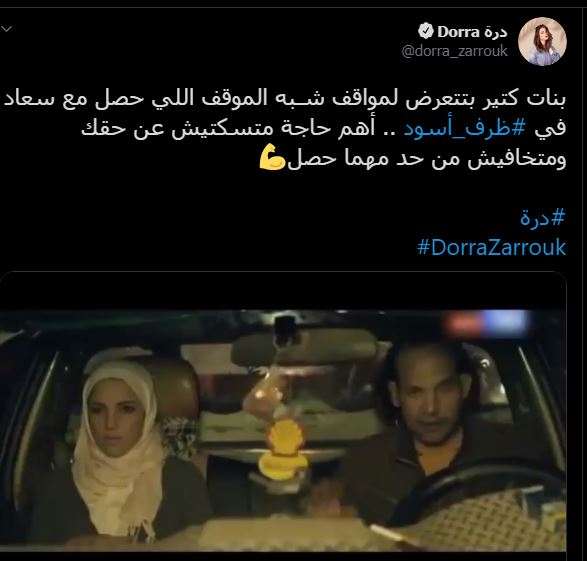Open the Dorra درة display name

pyautogui.click(x=472, y=32)
